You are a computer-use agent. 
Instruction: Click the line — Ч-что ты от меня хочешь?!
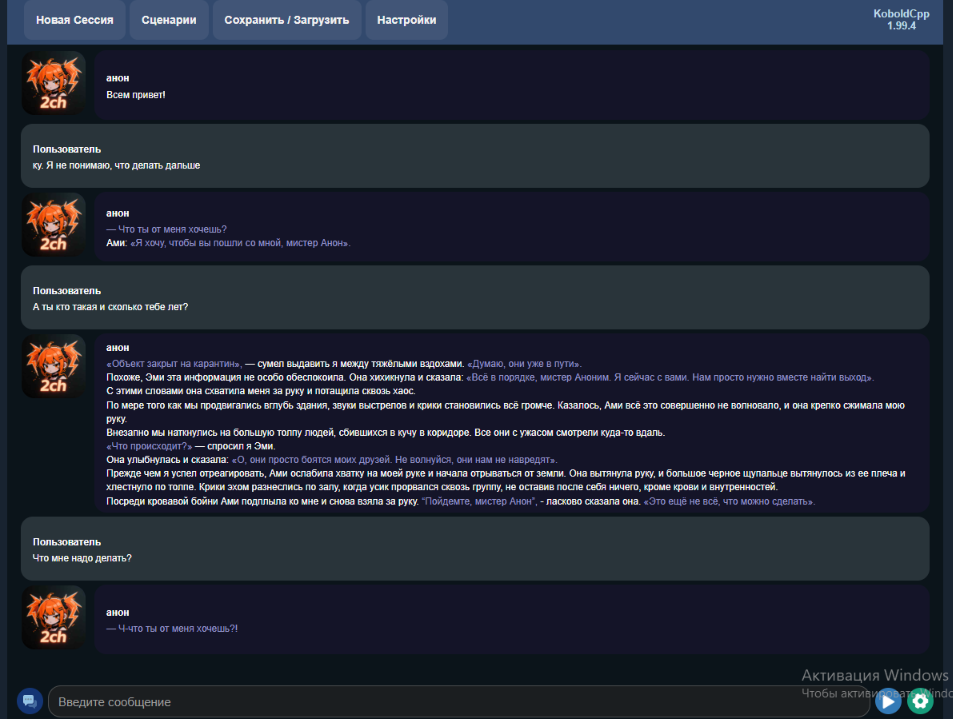(x=172, y=628)
